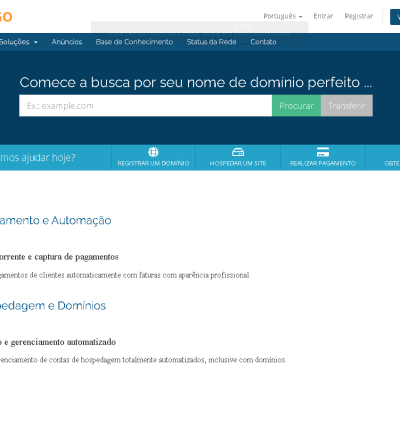Click the 'inclusive com domínios' paragraph text
The image size is (400, 424).
coord(247,360)
